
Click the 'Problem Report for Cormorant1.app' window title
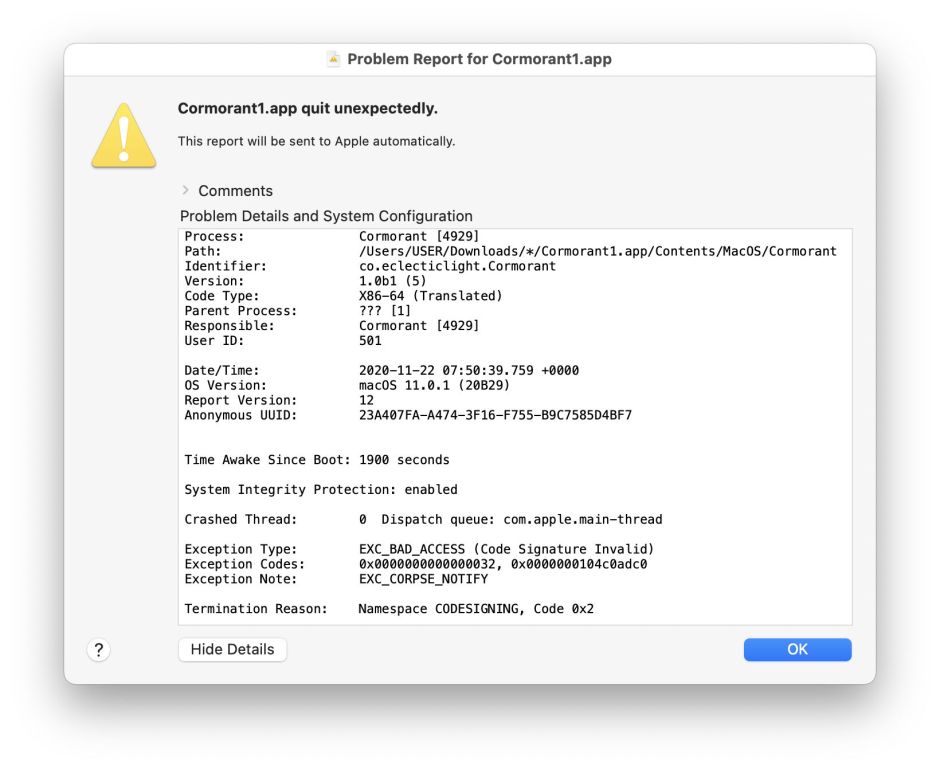(479, 59)
